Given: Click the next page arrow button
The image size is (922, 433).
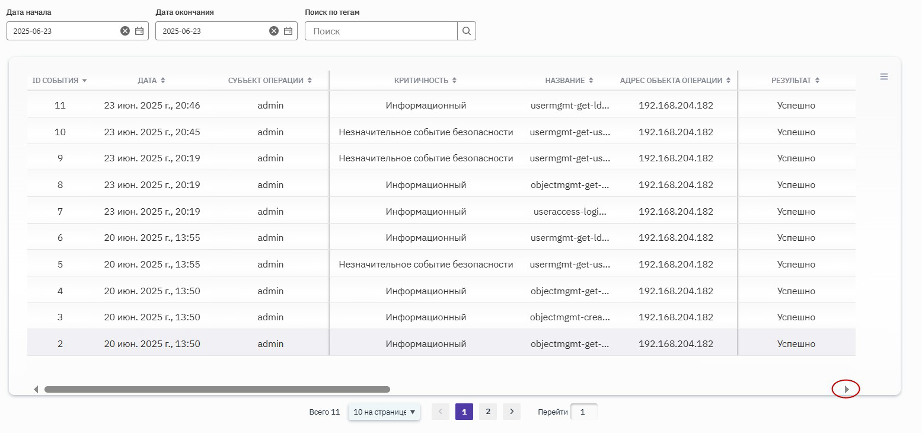Looking at the screenshot, I should [512, 411].
